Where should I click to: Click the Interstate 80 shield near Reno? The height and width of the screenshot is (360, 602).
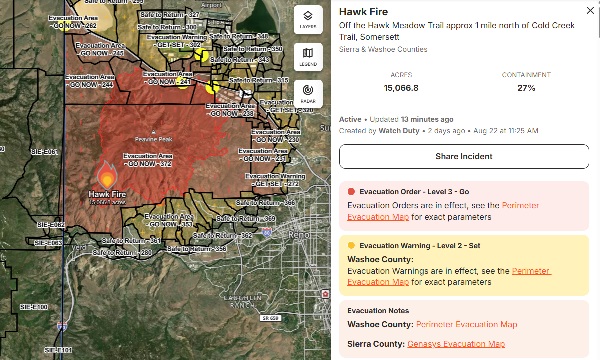click(x=267, y=232)
